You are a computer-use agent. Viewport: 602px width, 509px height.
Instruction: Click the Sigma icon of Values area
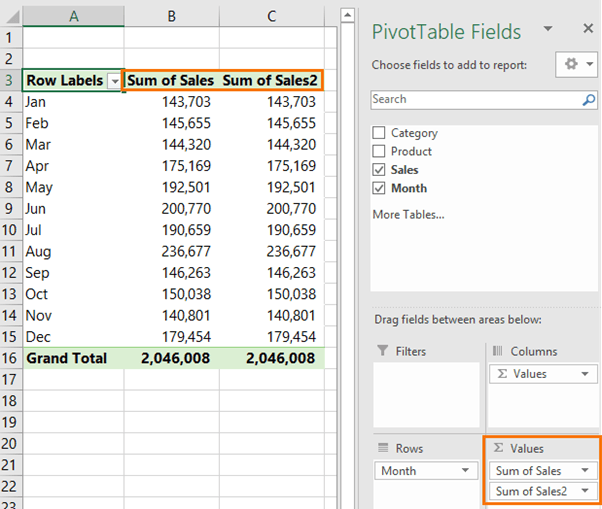(498, 448)
